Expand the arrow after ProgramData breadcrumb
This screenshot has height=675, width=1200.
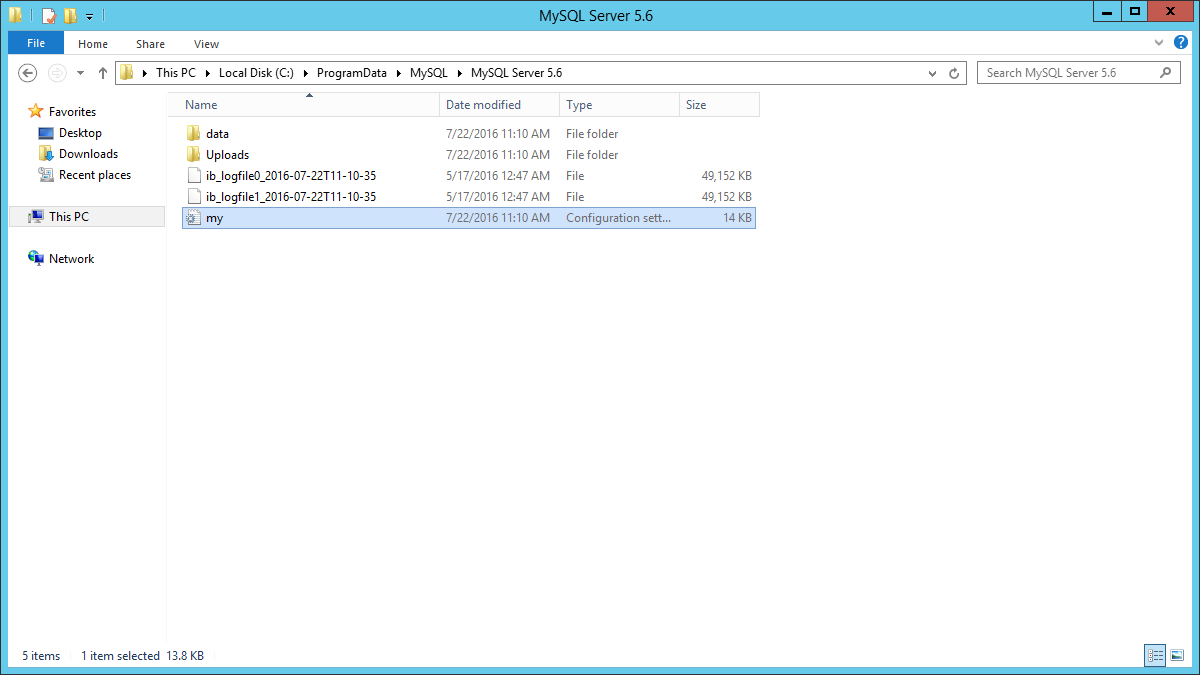(399, 73)
